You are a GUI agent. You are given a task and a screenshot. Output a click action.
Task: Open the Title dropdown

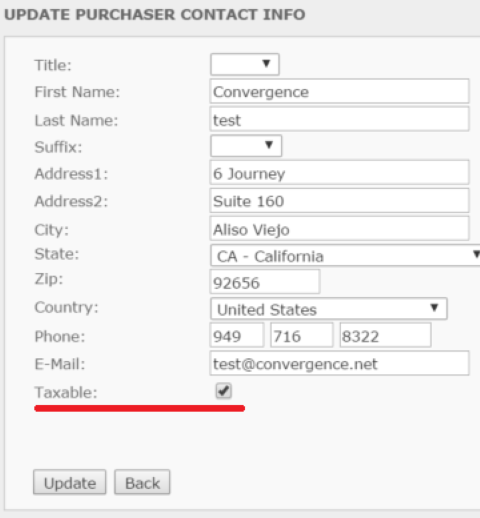pyautogui.click(x=245, y=64)
